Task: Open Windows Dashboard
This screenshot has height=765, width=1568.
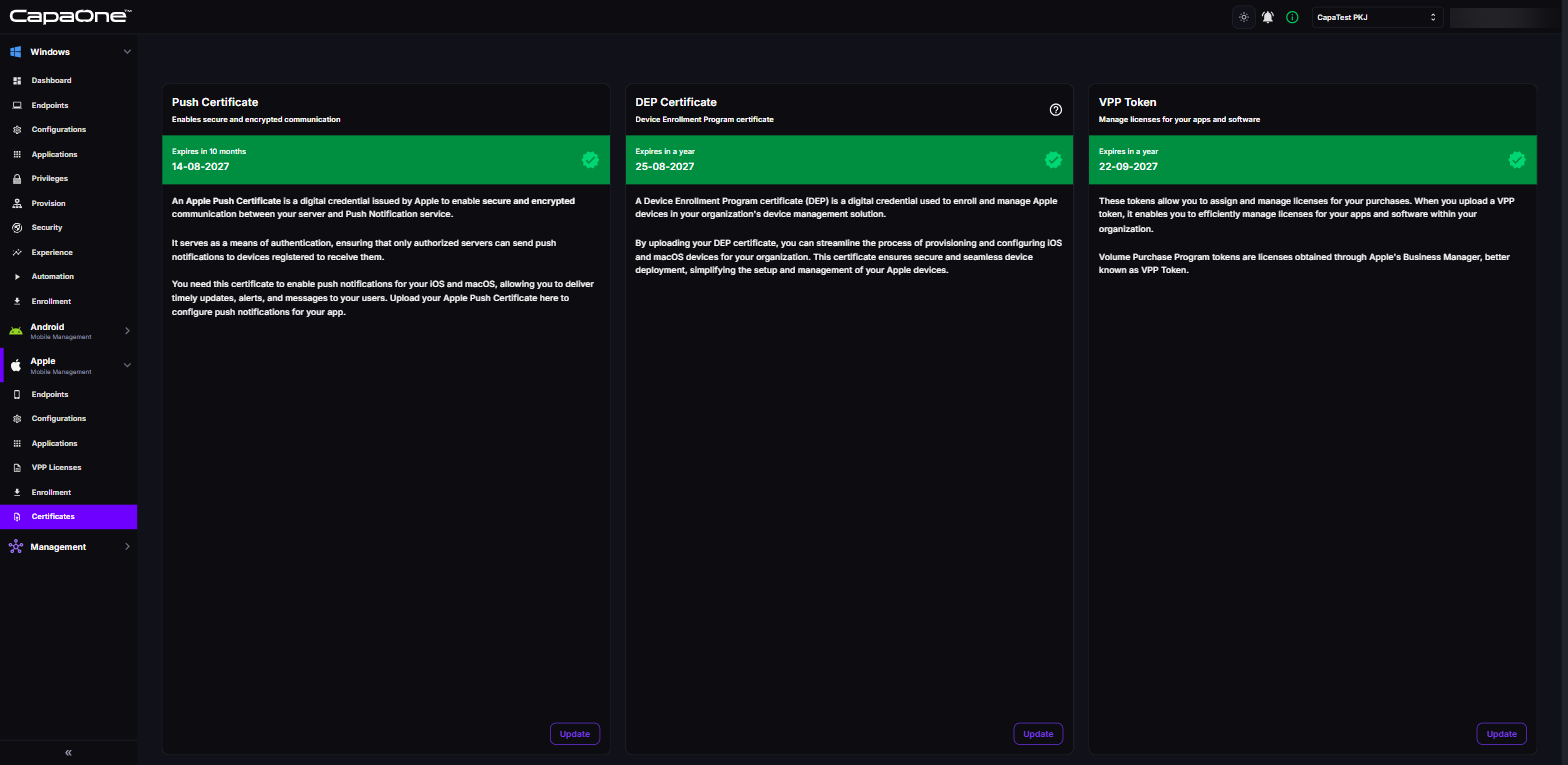Action: coord(69,80)
